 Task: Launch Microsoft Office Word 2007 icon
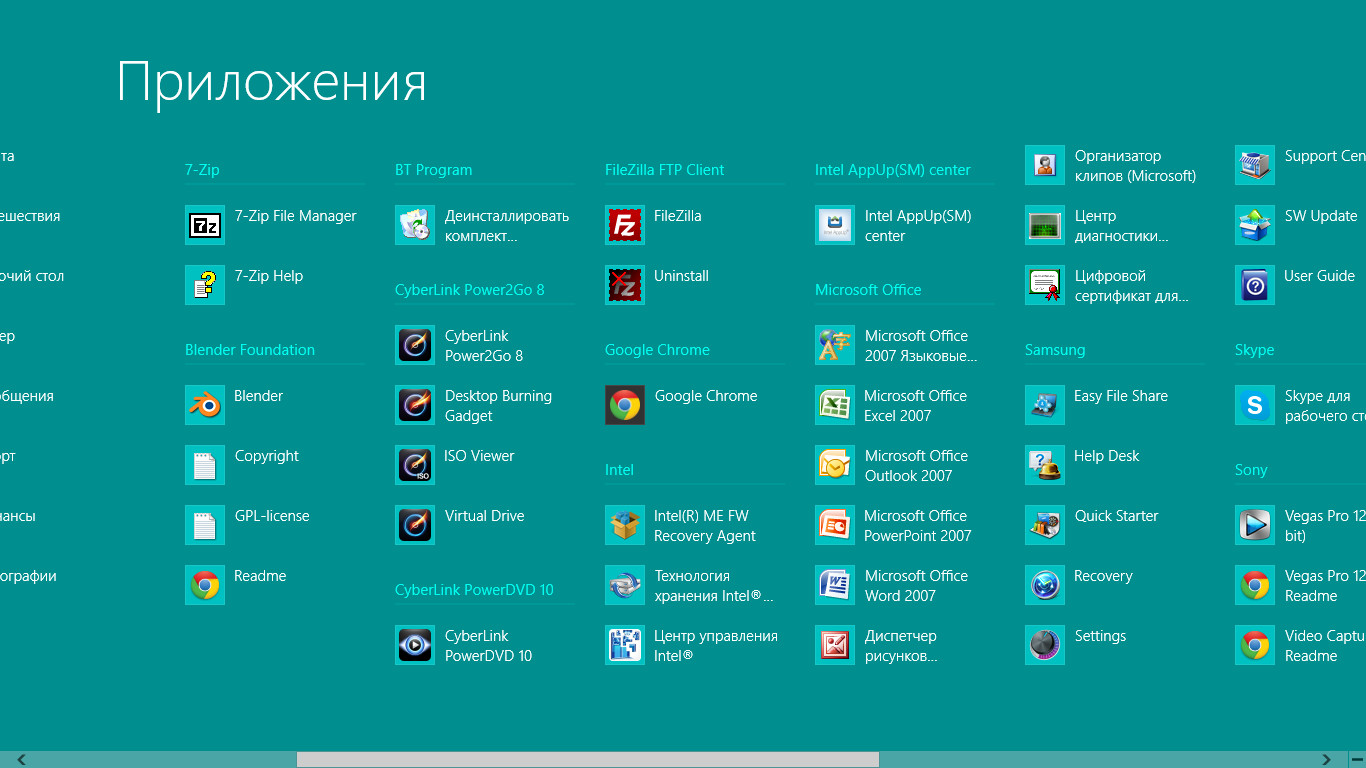point(835,585)
